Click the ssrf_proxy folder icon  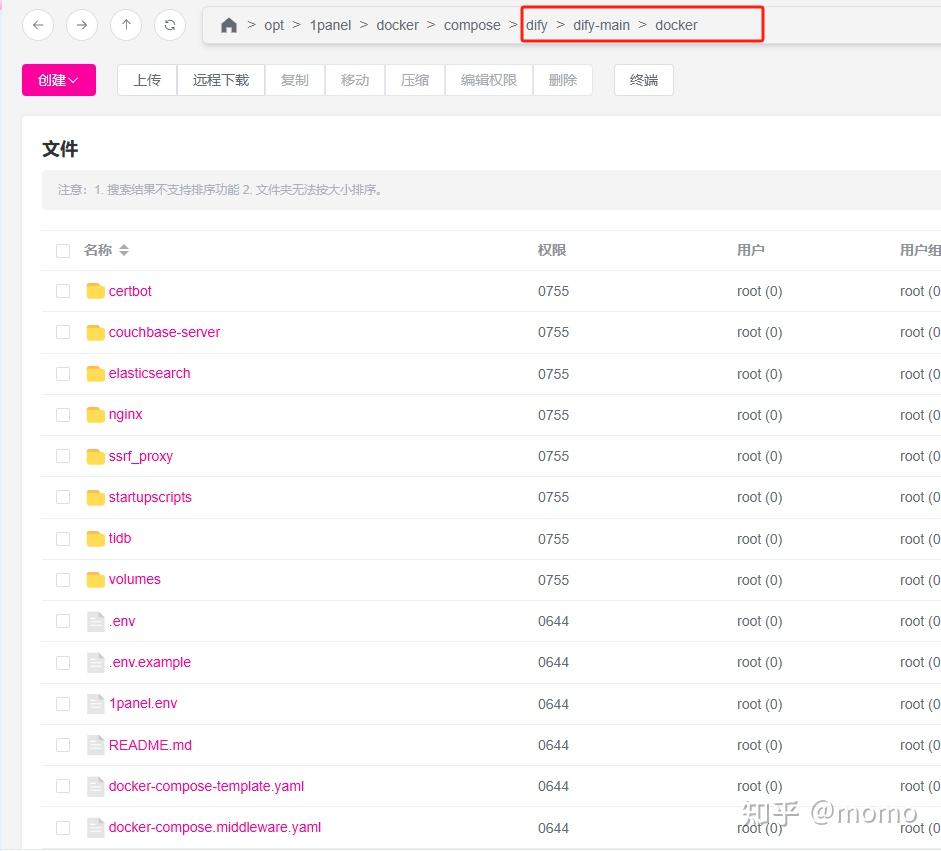(96, 455)
